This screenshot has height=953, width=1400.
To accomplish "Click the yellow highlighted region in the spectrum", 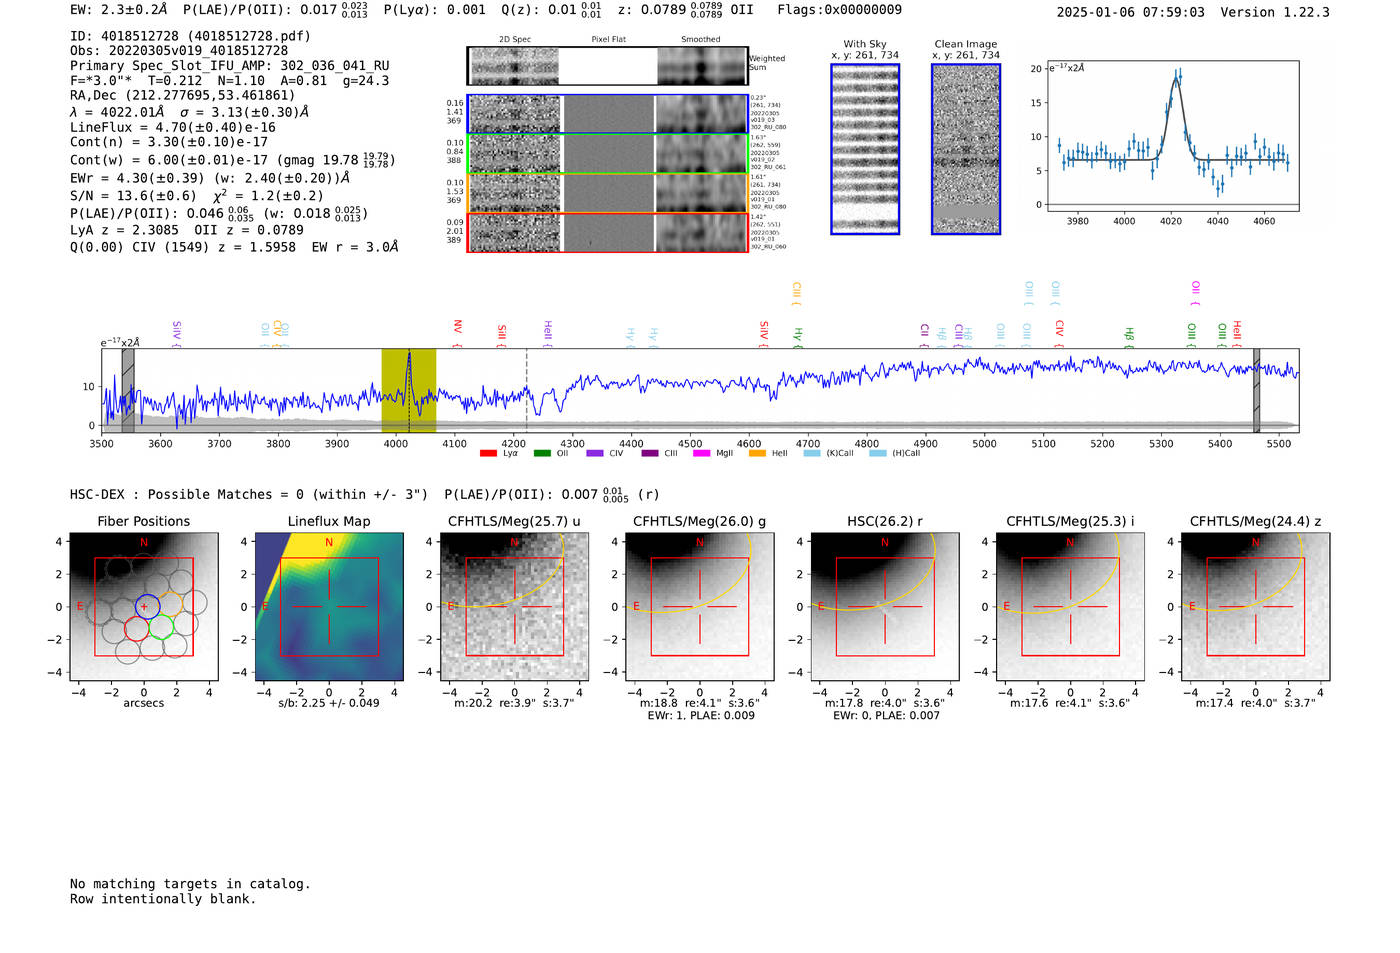I will [408, 390].
